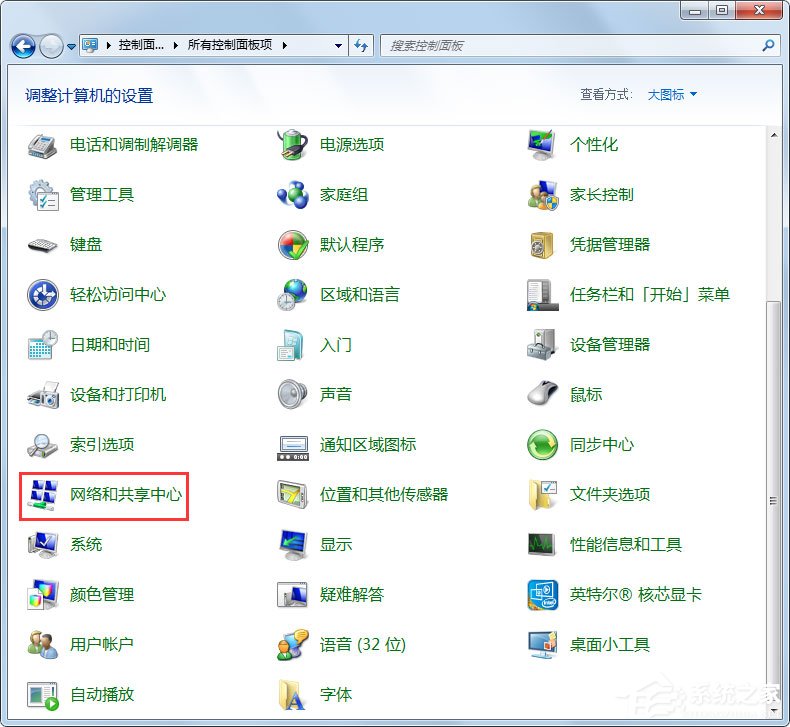Open the 系统 computer icon

pos(42,545)
